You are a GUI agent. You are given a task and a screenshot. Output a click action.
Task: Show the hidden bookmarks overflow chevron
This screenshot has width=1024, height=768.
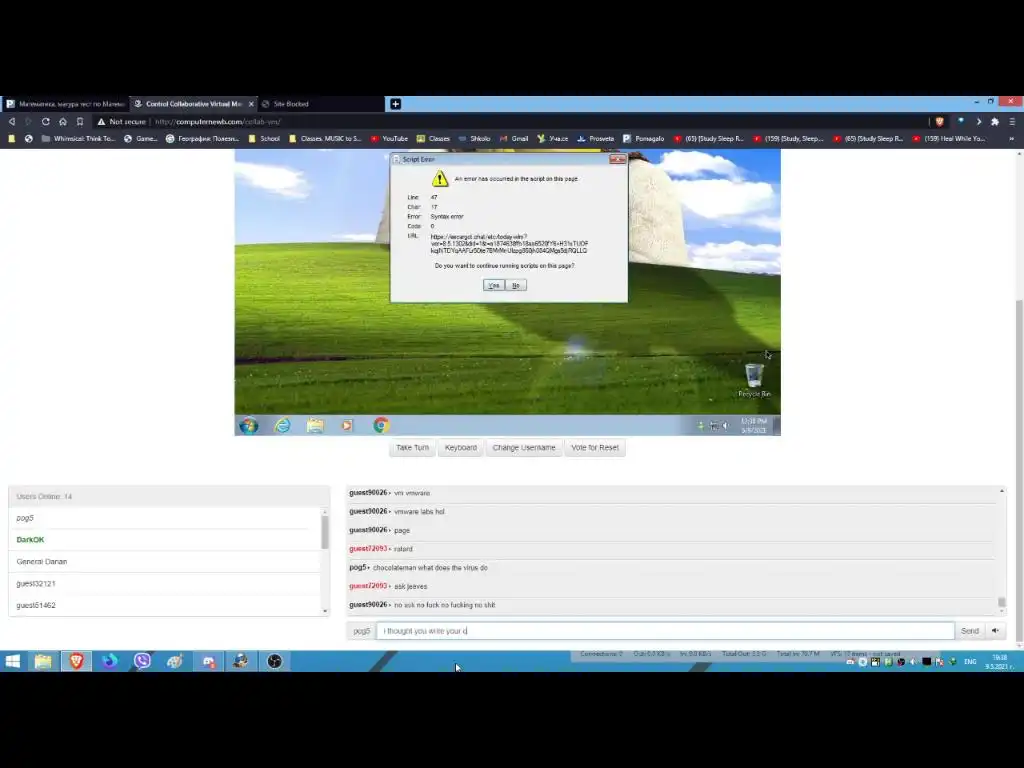click(1012, 138)
